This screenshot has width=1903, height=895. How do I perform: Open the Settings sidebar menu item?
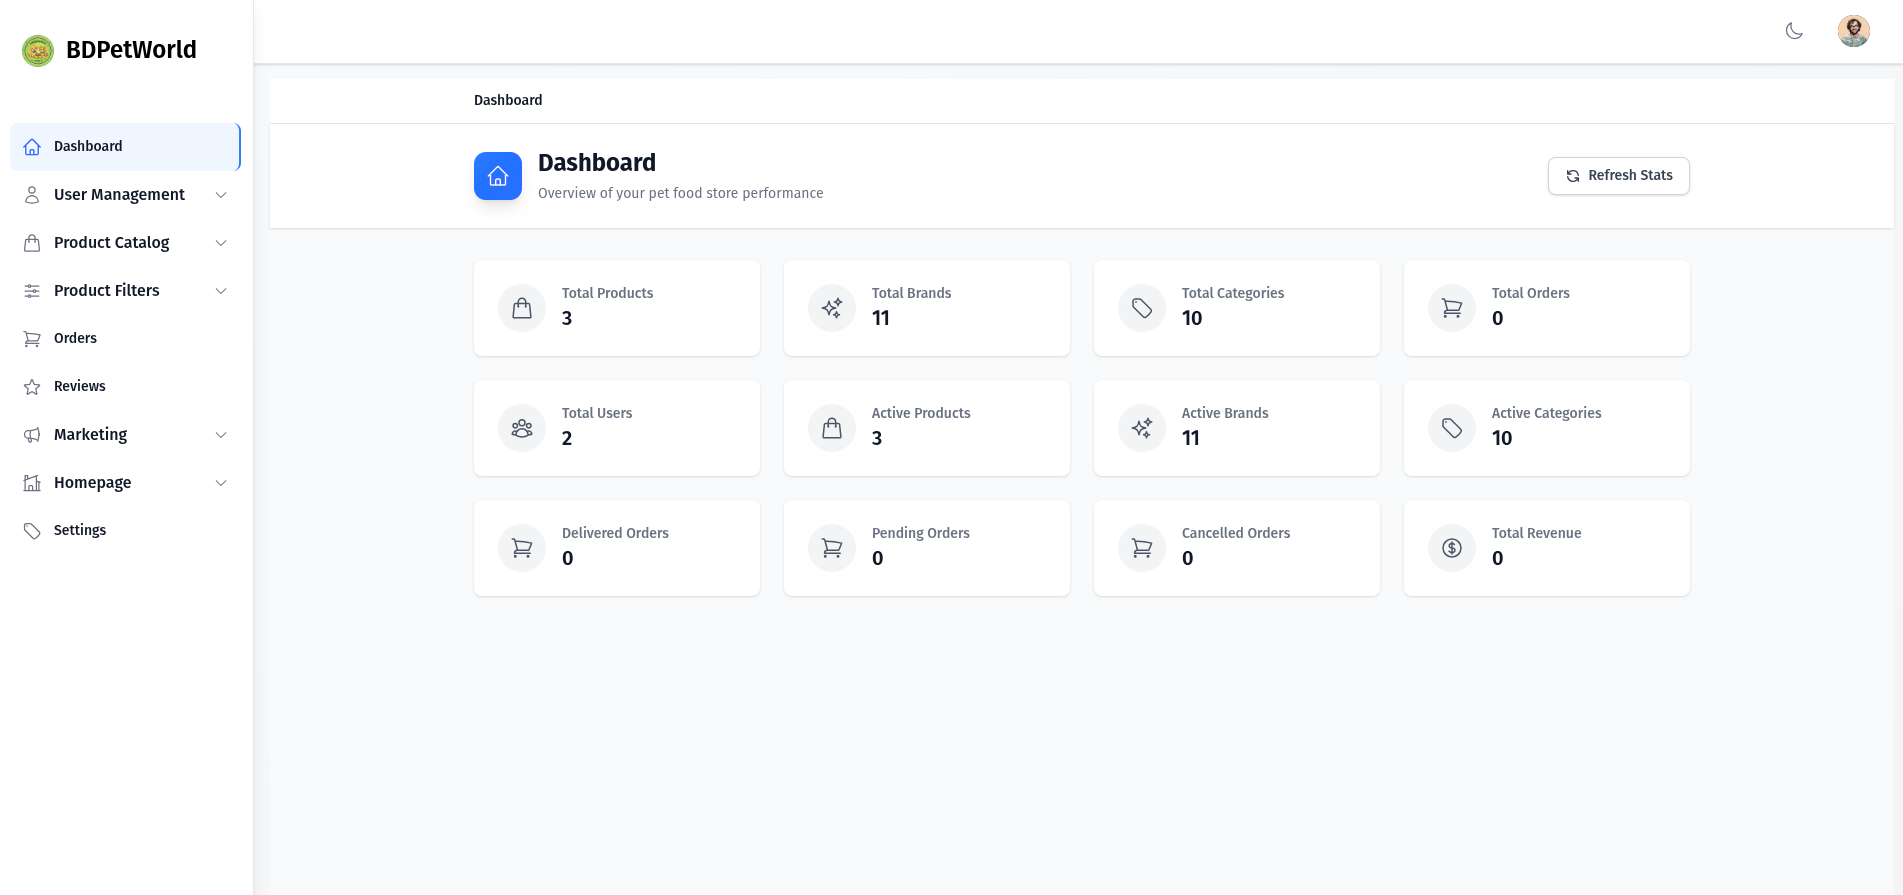click(125, 531)
